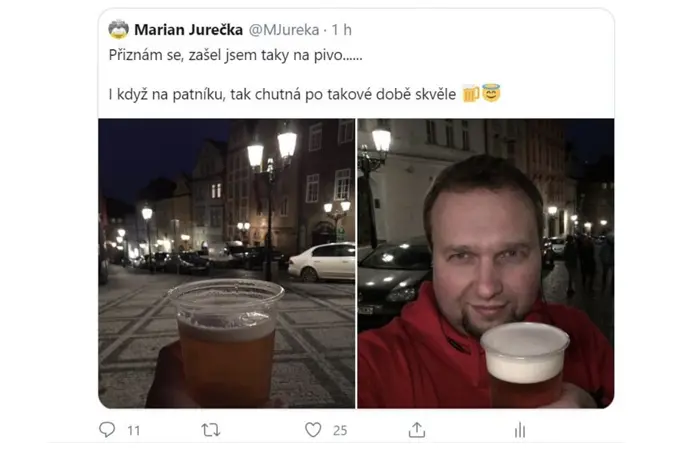The width and height of the screenshot is (675, 450).
Task: Click the halo smiley emoji
Action: (491, 93)
